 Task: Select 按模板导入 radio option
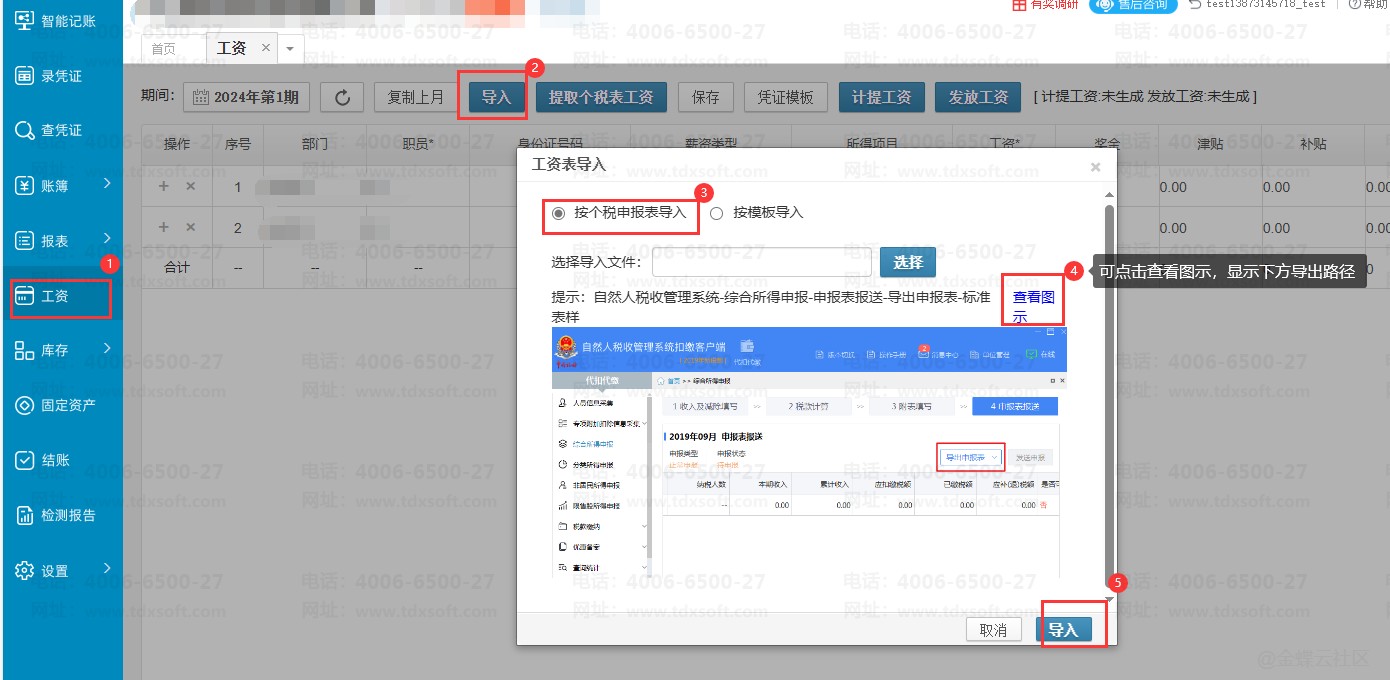click(716, 213)
